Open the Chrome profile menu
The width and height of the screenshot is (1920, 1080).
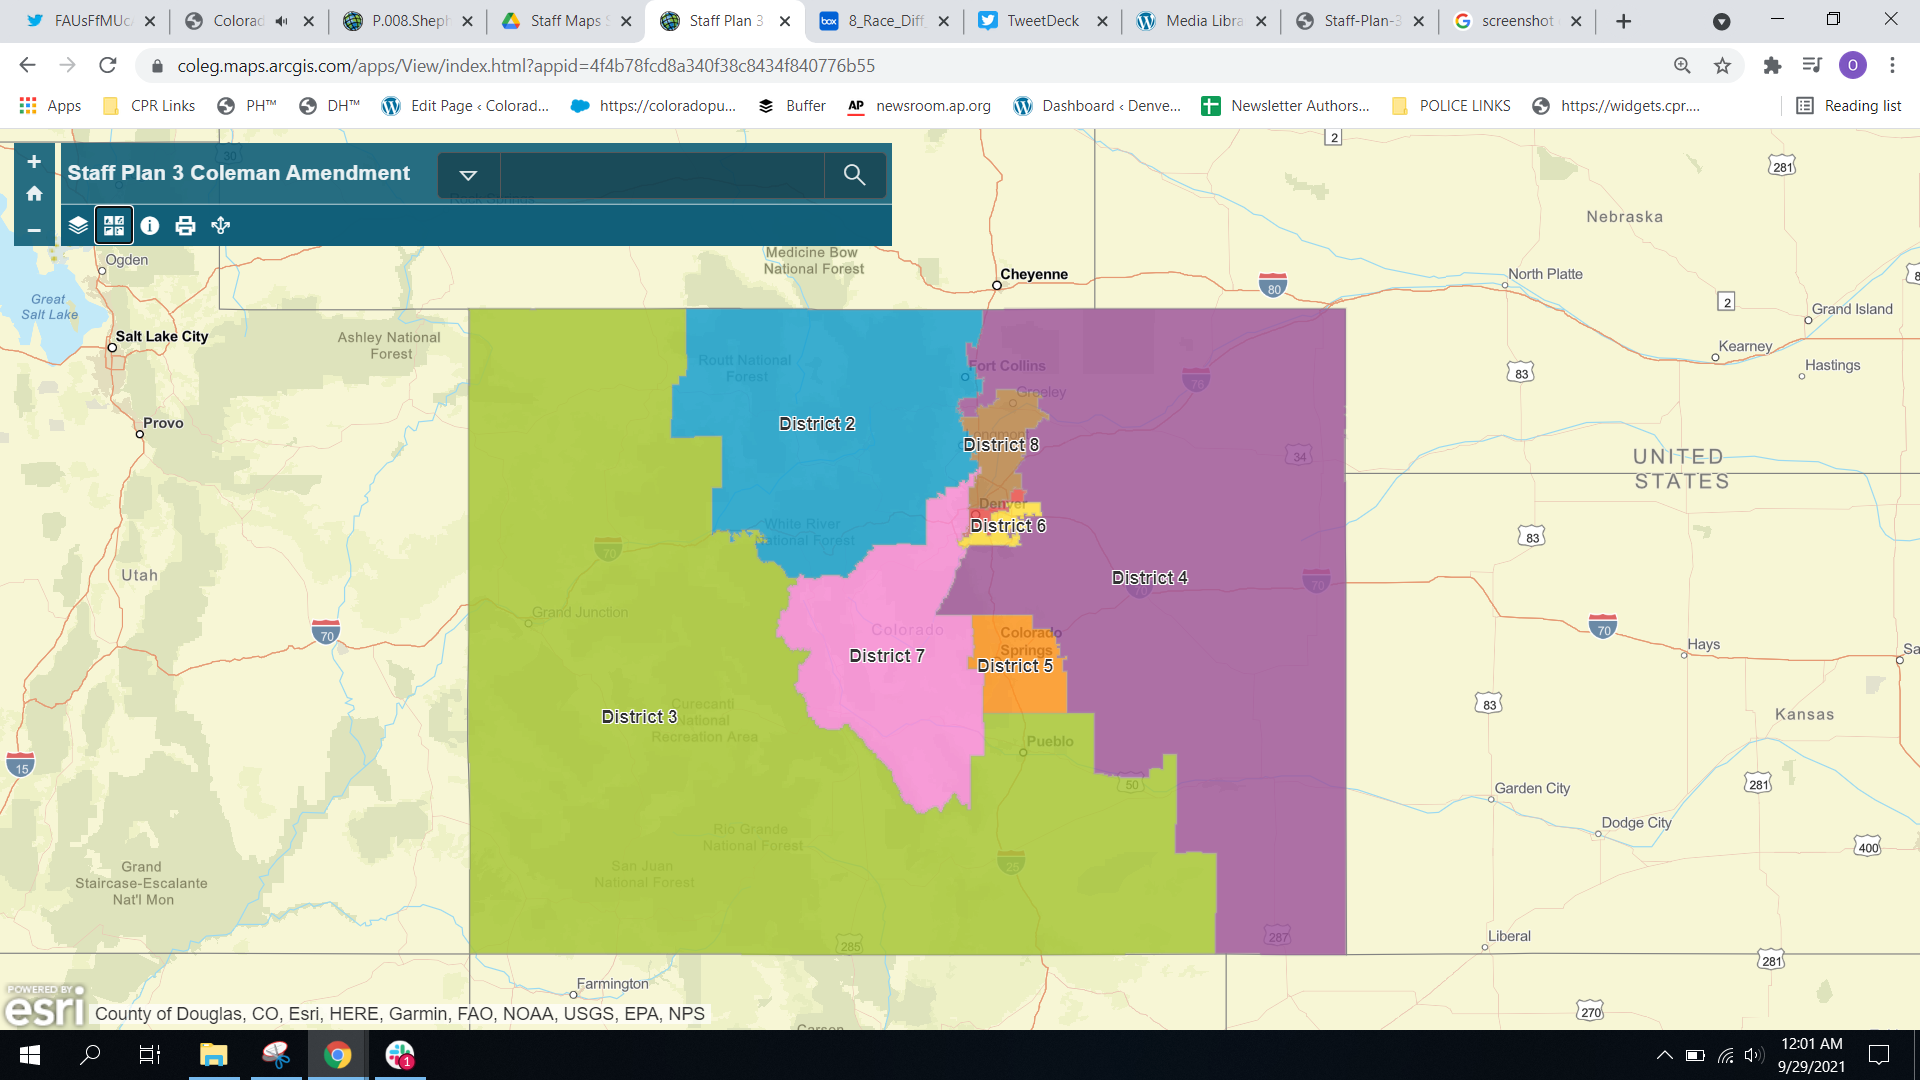click(x=1855, y=65)
